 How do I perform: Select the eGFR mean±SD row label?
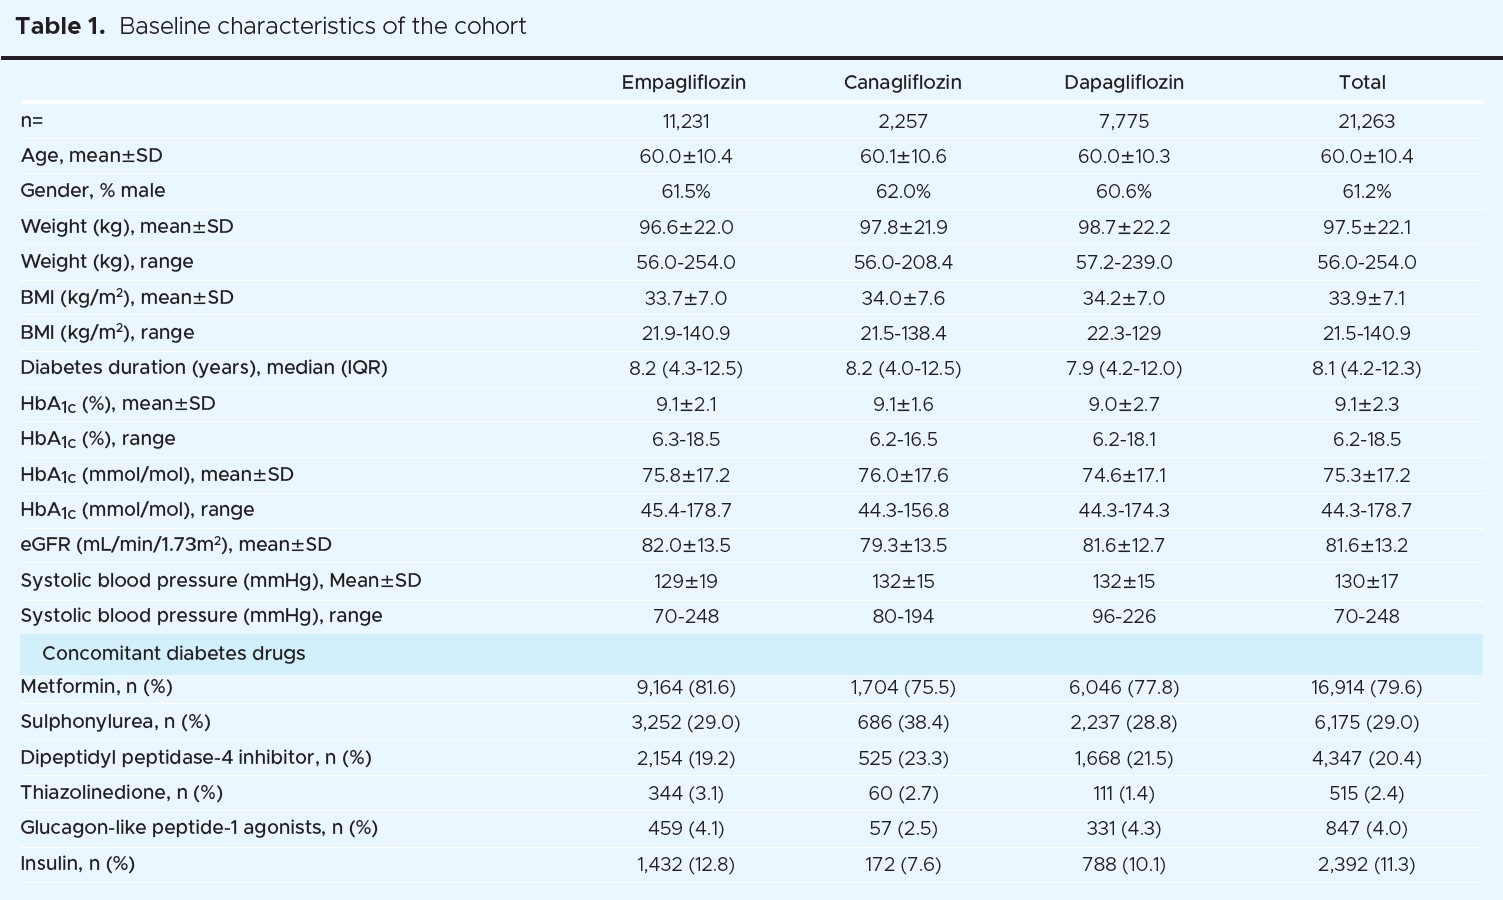[175, 545]
